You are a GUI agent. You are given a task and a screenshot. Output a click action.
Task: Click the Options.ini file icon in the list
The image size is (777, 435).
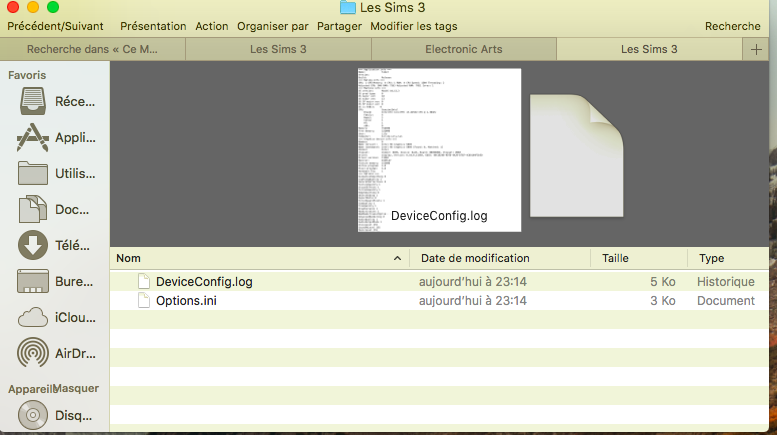pos(144,300)
